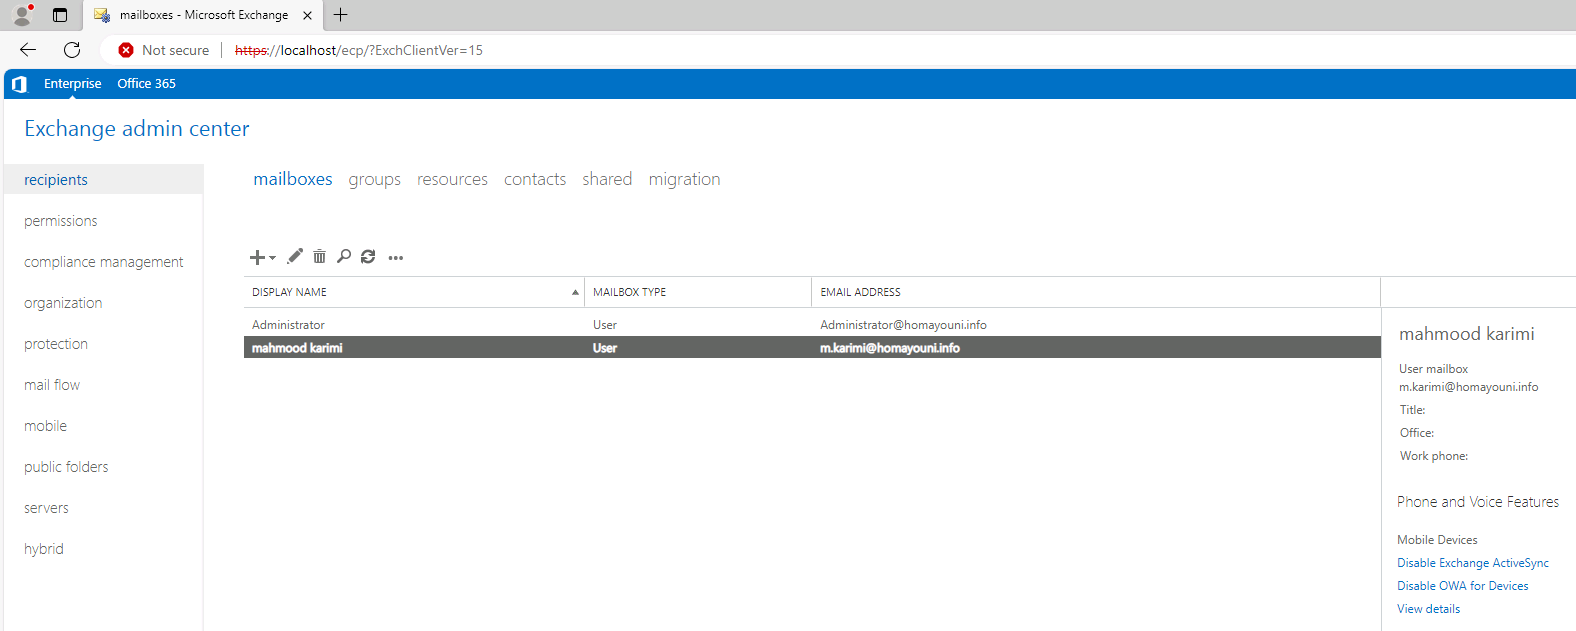
Task: Switch to the contacts tab
Action: (x=535, y=179)
